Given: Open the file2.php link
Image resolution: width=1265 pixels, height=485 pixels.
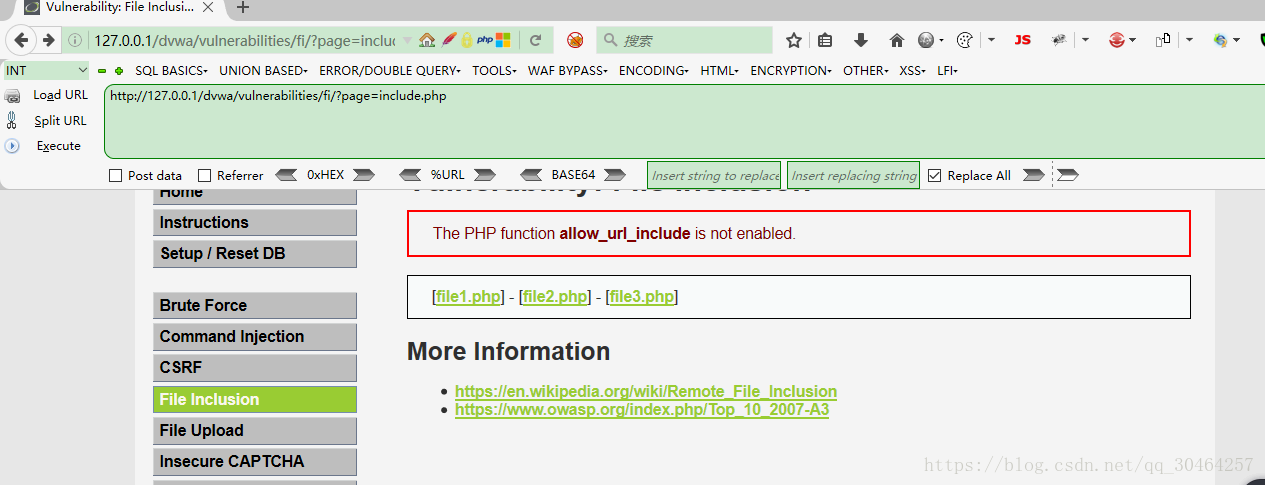Looking at the screenshot, I should [555, 297].
